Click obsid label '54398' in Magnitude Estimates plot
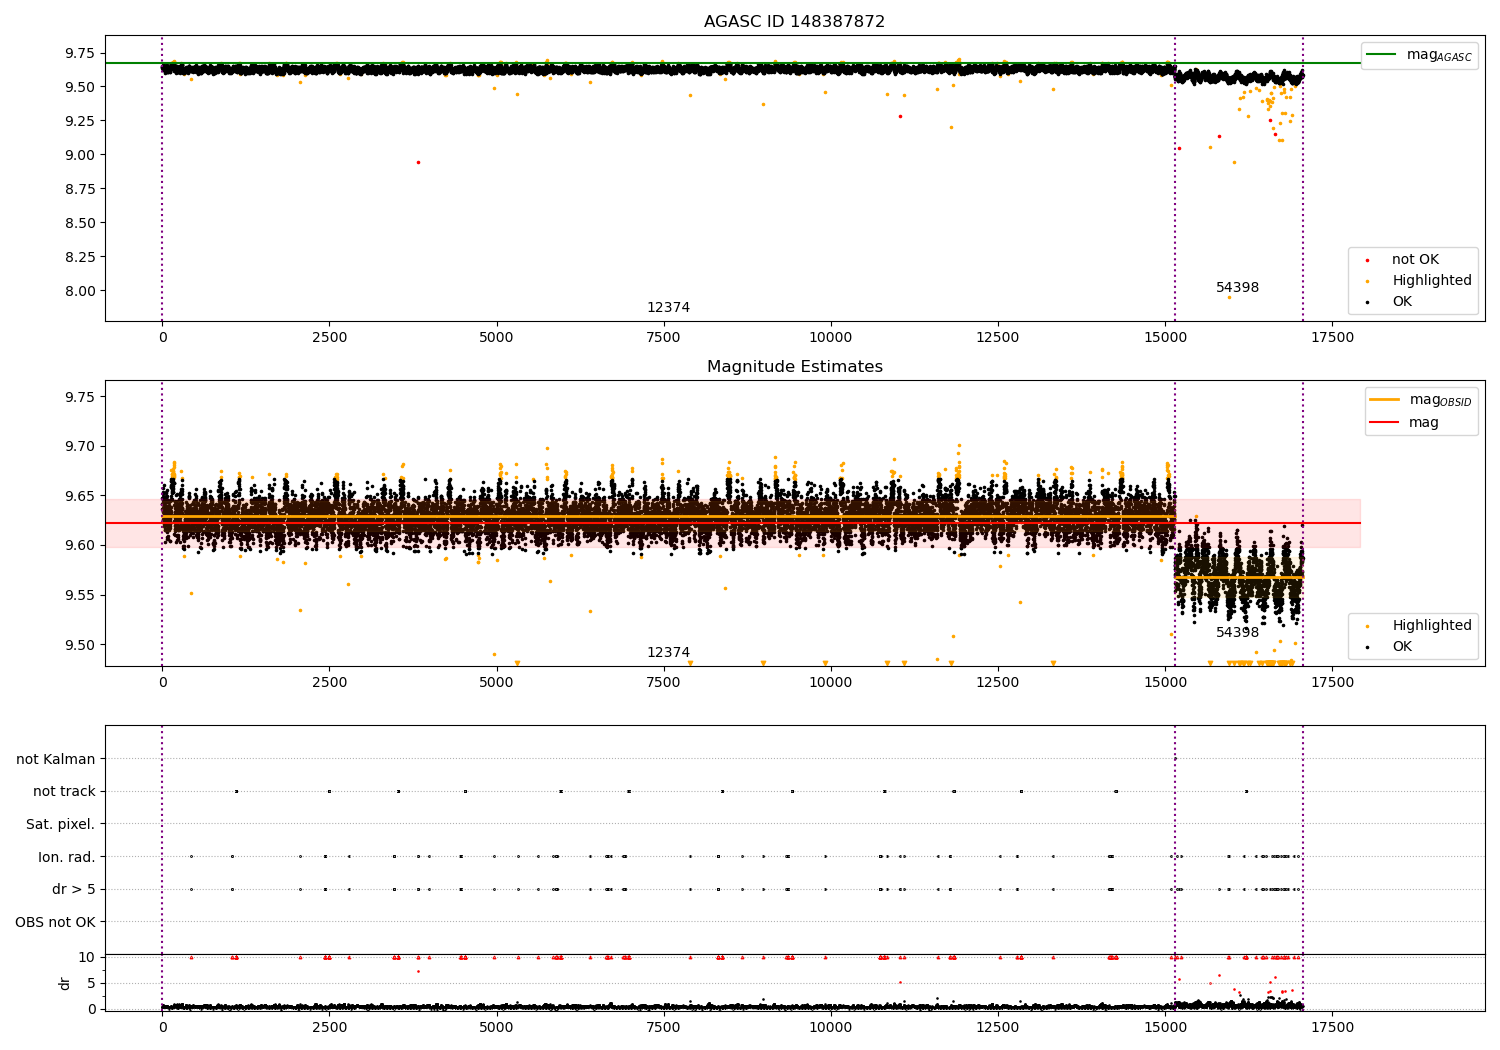 [1237, 633]
